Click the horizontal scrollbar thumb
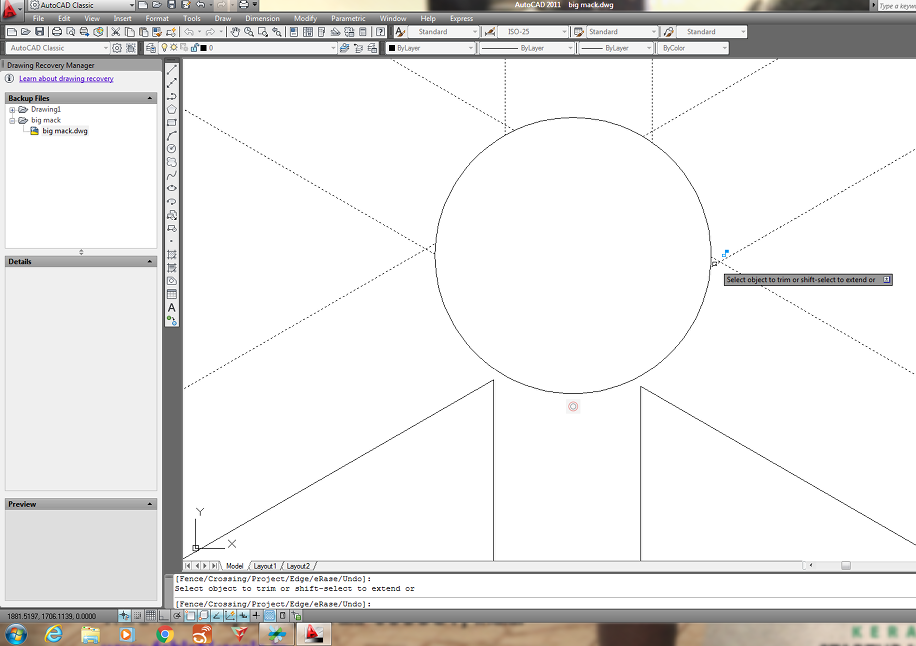 [x=846, y=565]
